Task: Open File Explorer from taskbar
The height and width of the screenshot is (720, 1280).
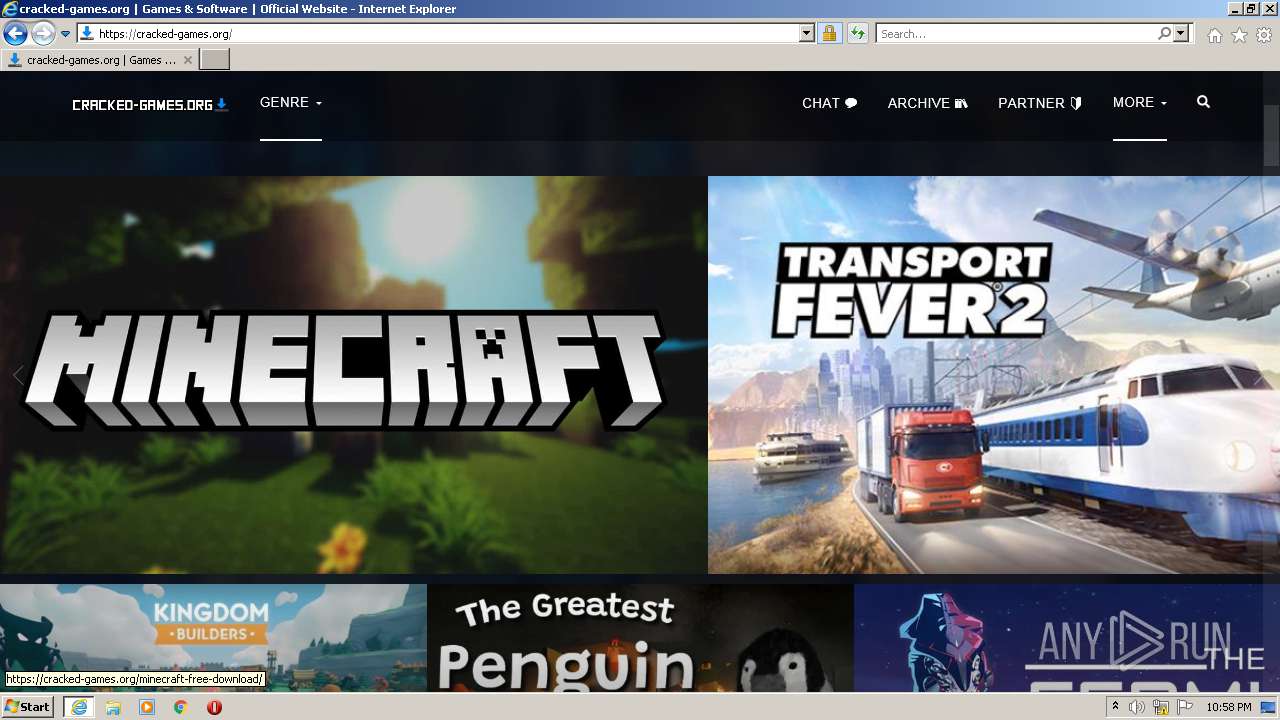Action: coord(113,707)
